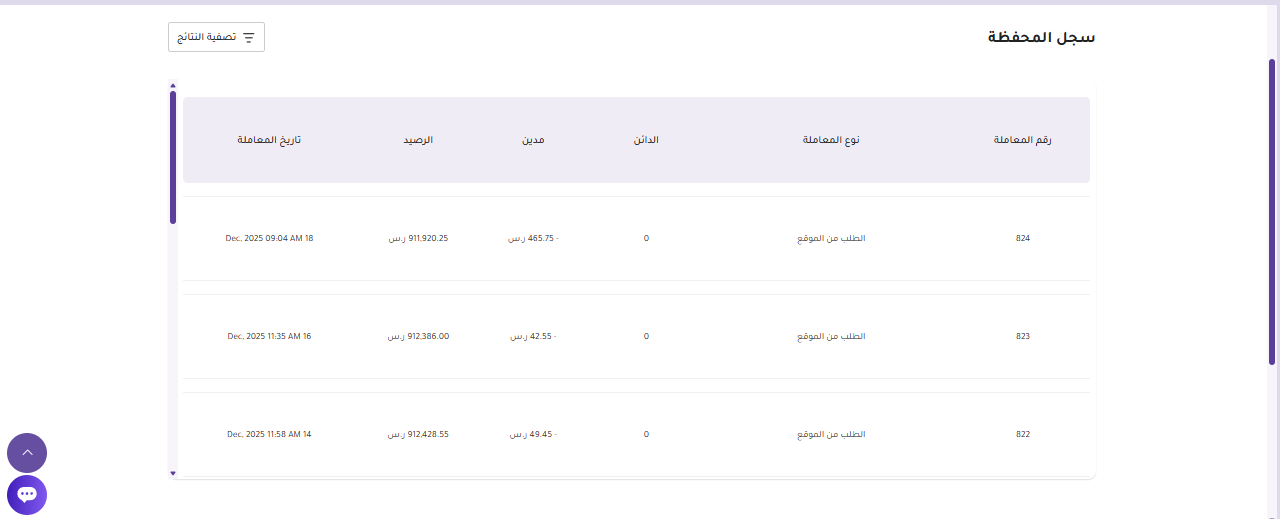Viewport: 1280px width, 519px height.
Task: Select transaction number 823
Action: coord(1022,336)
